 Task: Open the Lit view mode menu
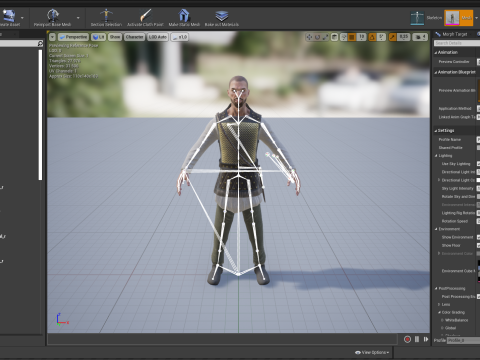(98, 37)
